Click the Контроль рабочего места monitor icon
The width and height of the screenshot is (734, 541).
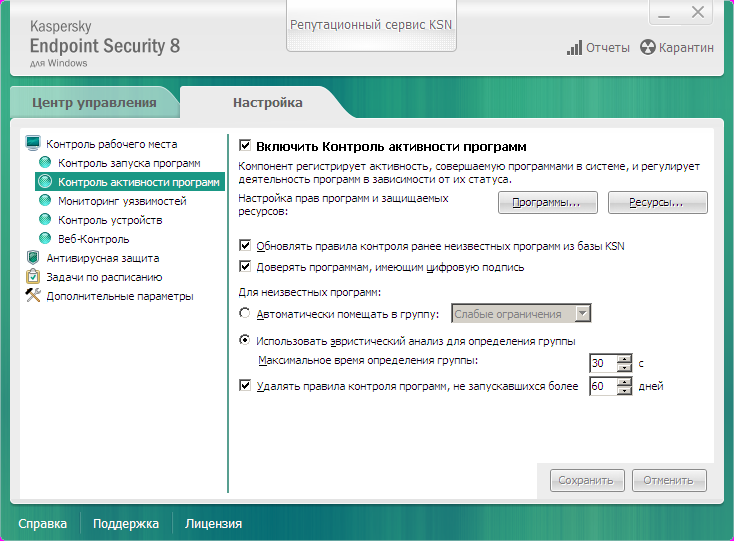coord(33,143)
